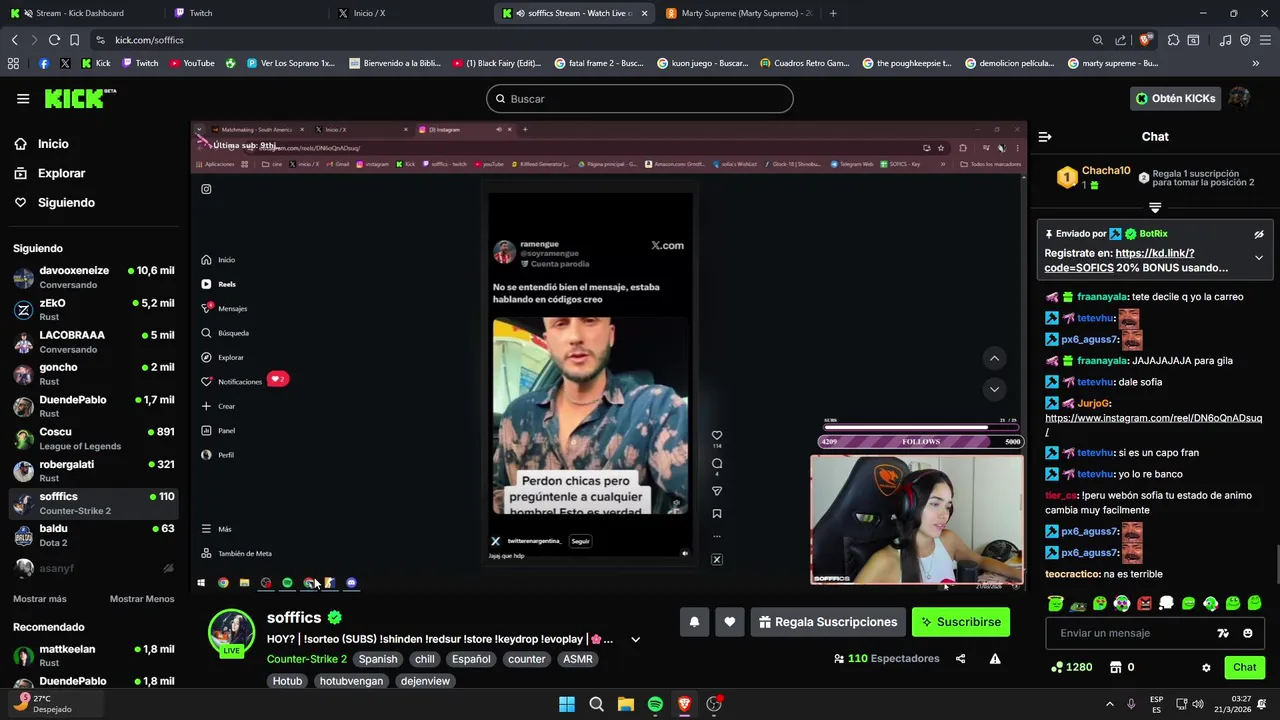The height and width of the screenshot is (720, 1280).
Task: Open the 7TV emote menu
Action: 1222,633
